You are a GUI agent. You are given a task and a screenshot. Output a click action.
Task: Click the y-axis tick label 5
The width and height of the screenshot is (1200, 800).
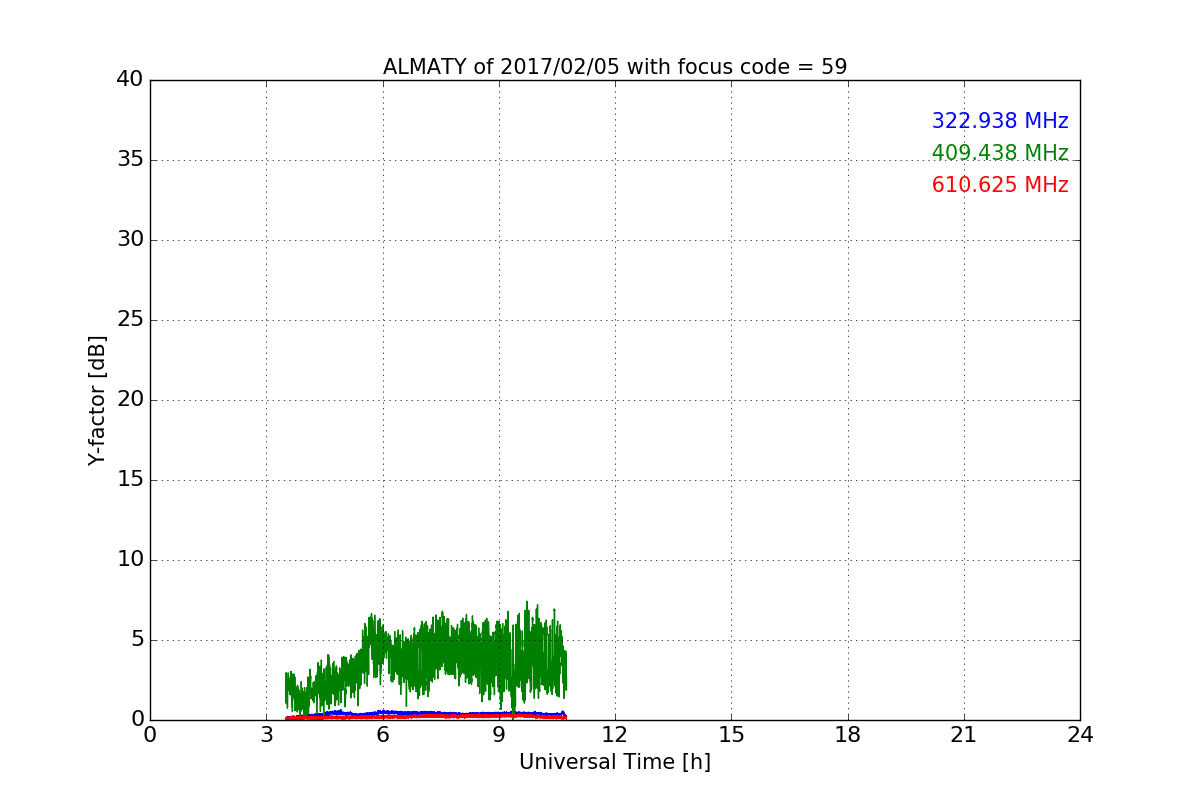pyautogui.click(x=136, y=640)
